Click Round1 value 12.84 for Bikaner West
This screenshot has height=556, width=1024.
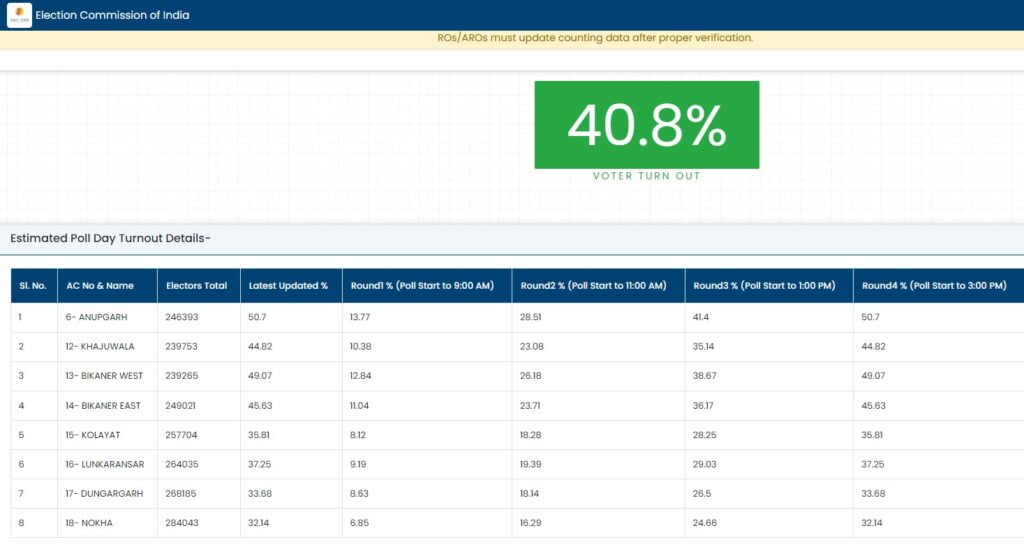point(360,376)
